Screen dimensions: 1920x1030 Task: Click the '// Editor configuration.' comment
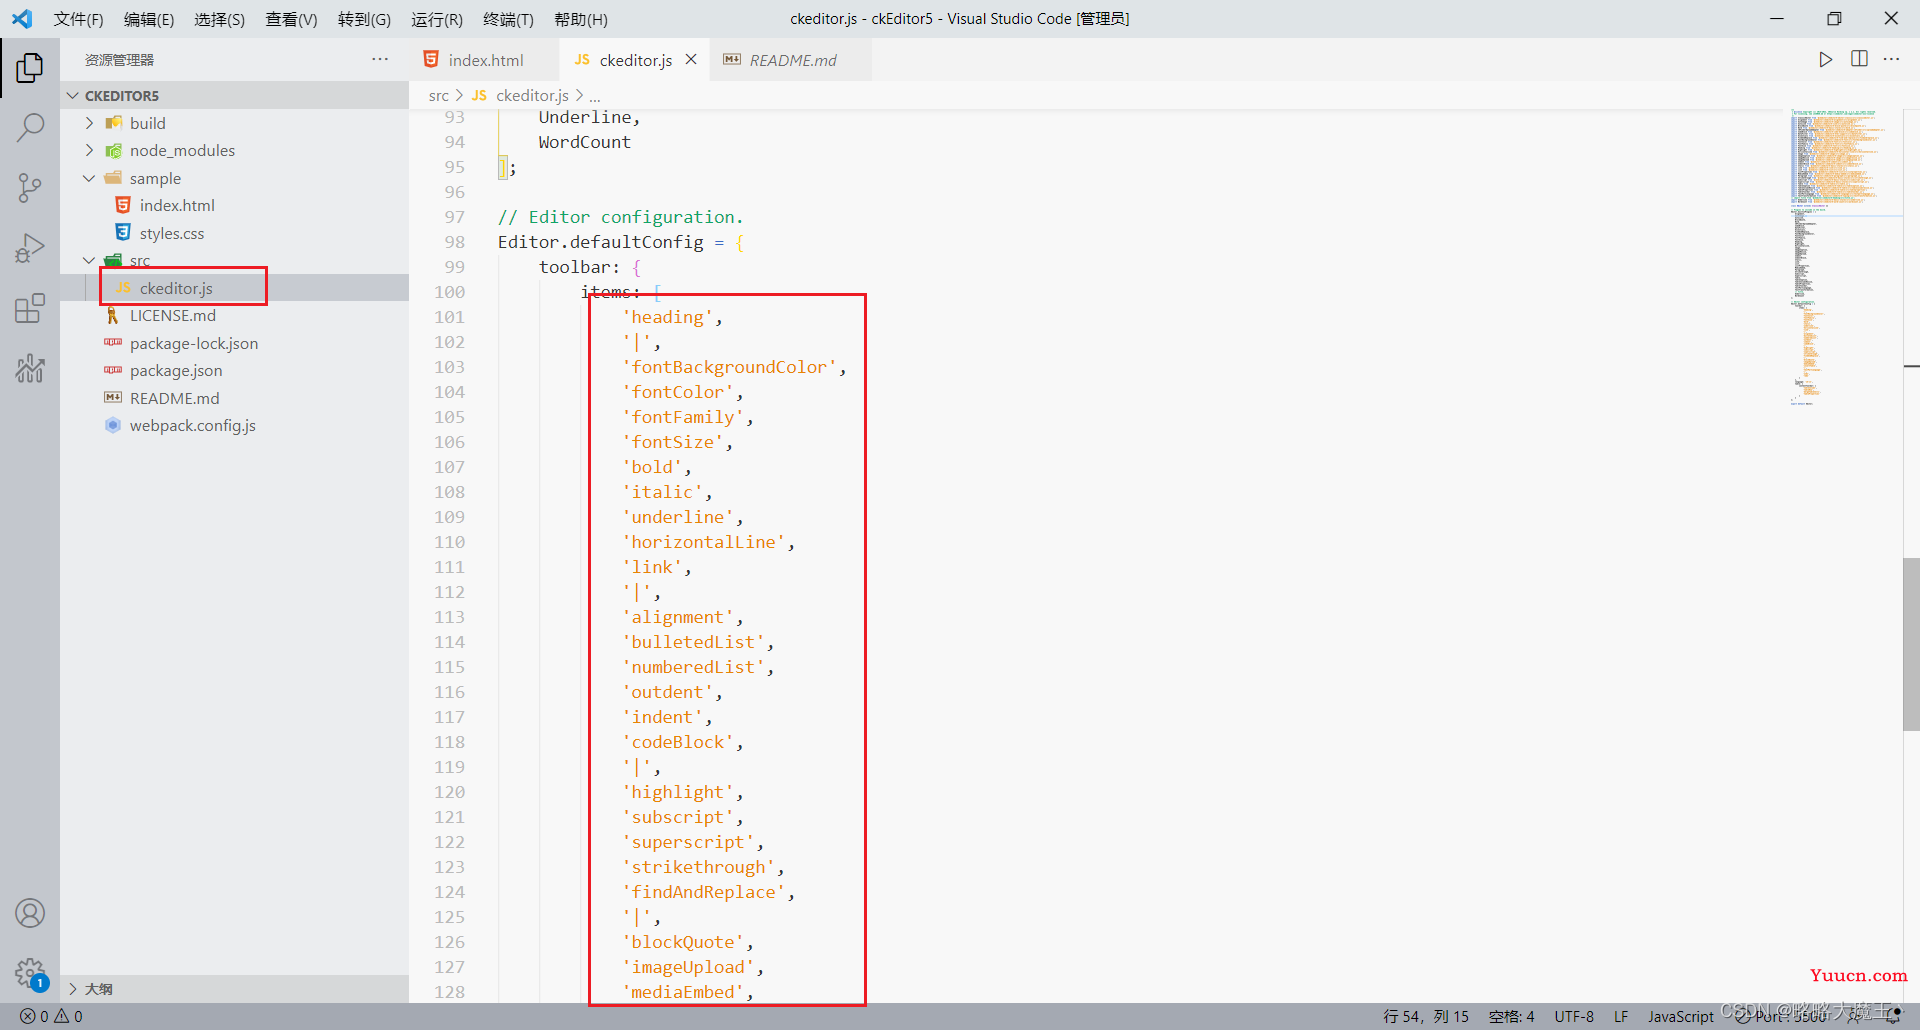(x=621, y=217)
